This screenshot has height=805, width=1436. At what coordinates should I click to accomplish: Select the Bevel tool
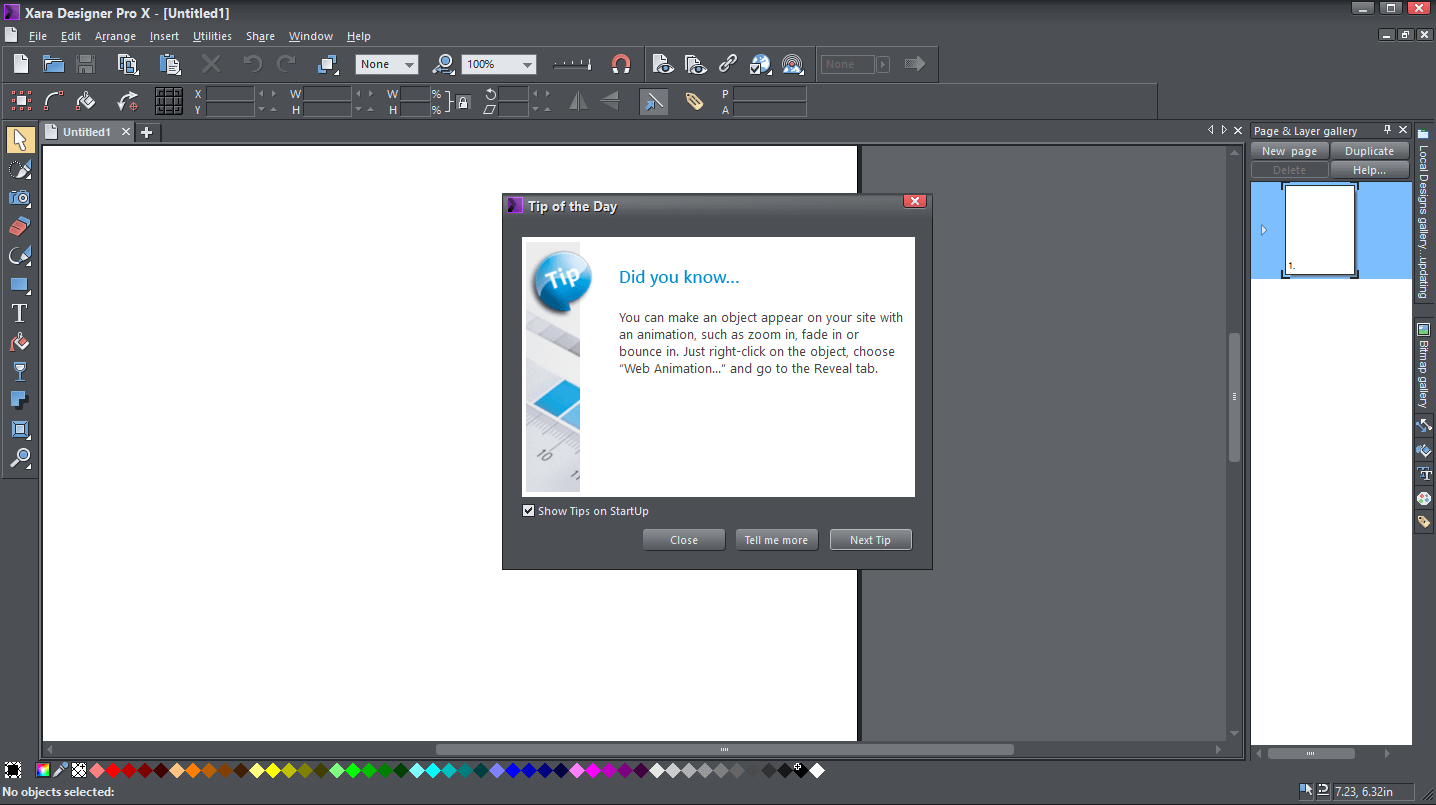coord(19,429)
